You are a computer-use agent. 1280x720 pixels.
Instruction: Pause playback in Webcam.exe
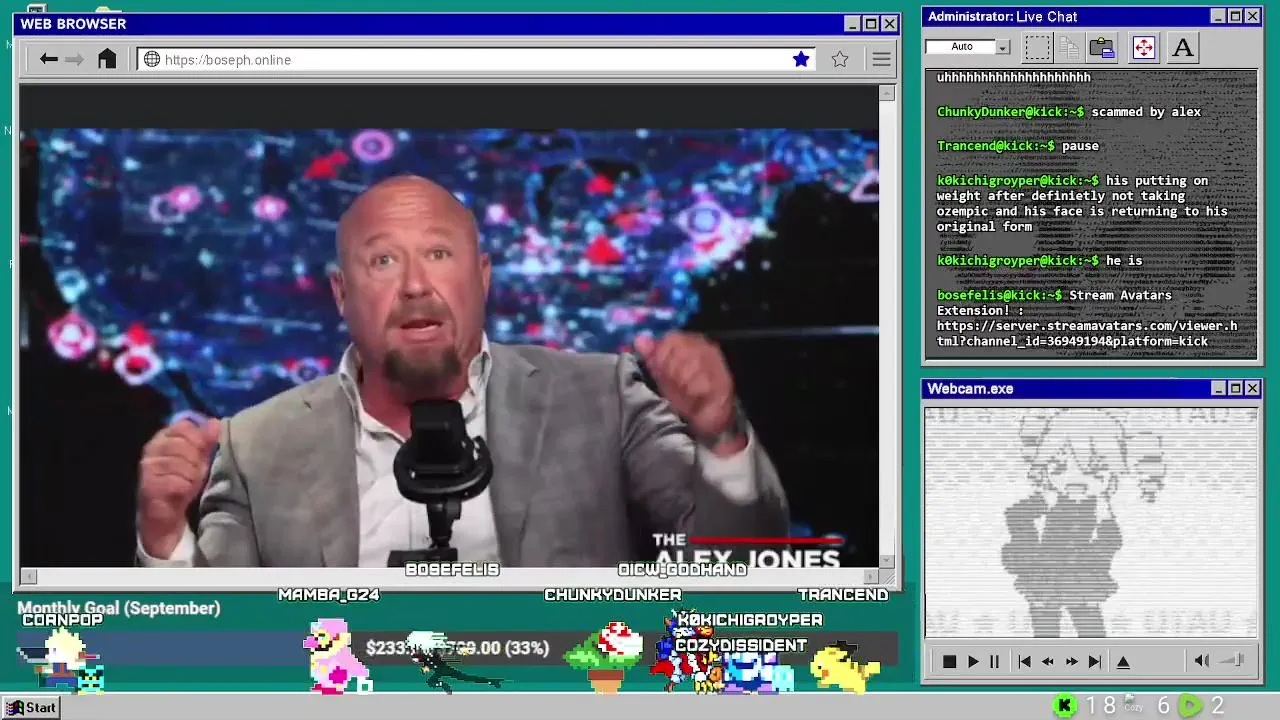tap(994, 662)
